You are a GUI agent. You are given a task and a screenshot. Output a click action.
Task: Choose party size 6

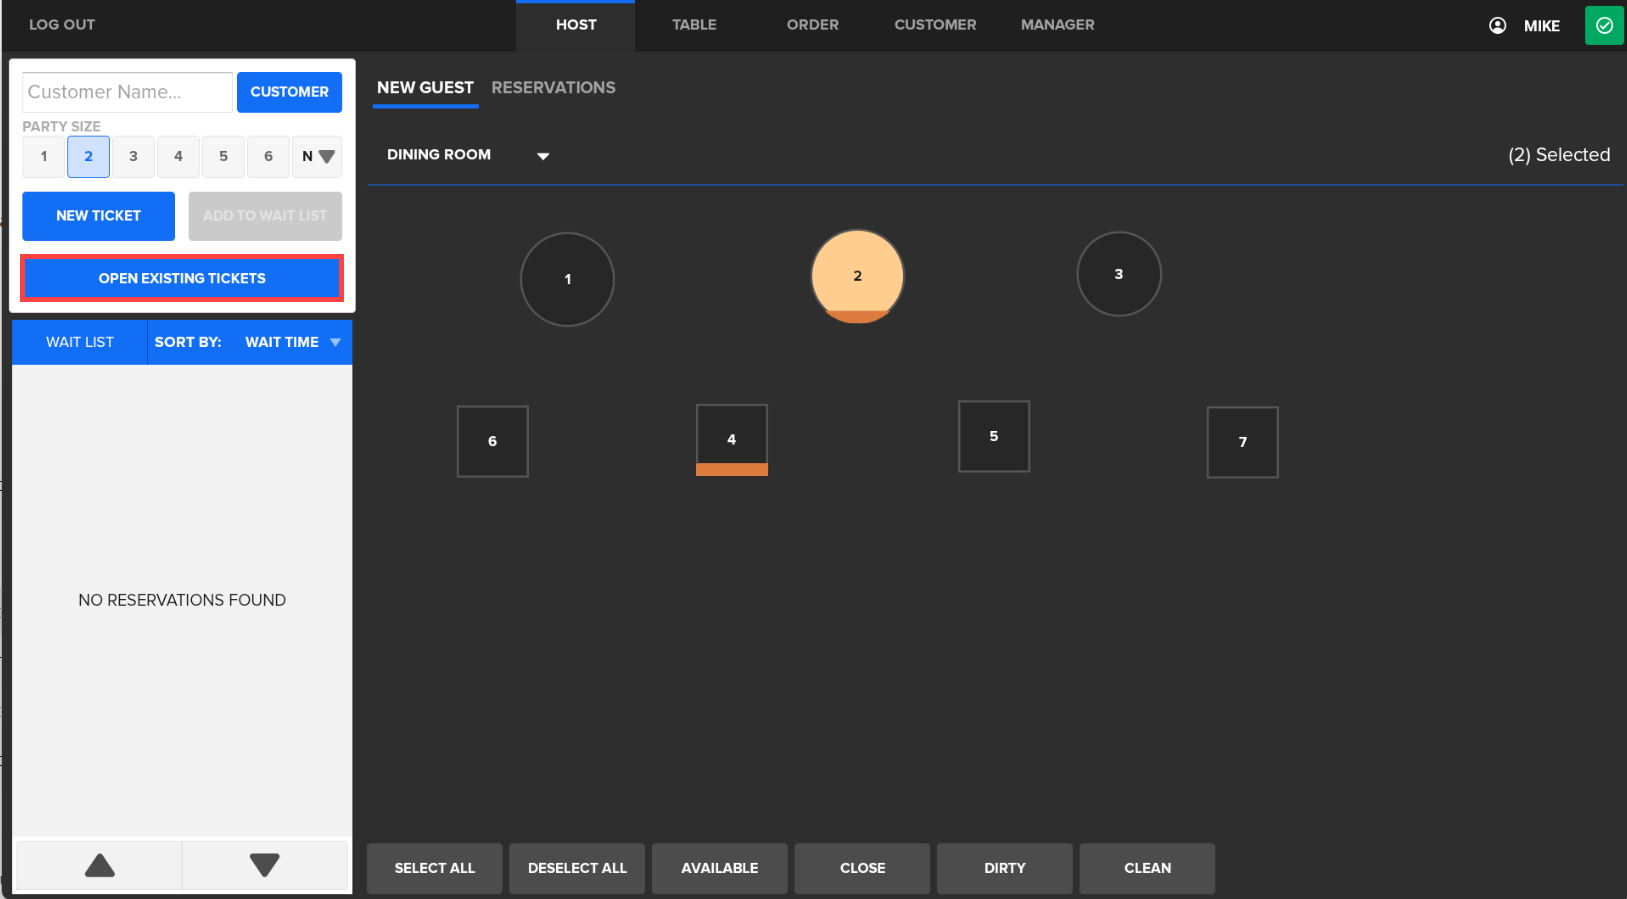point(268,157)
